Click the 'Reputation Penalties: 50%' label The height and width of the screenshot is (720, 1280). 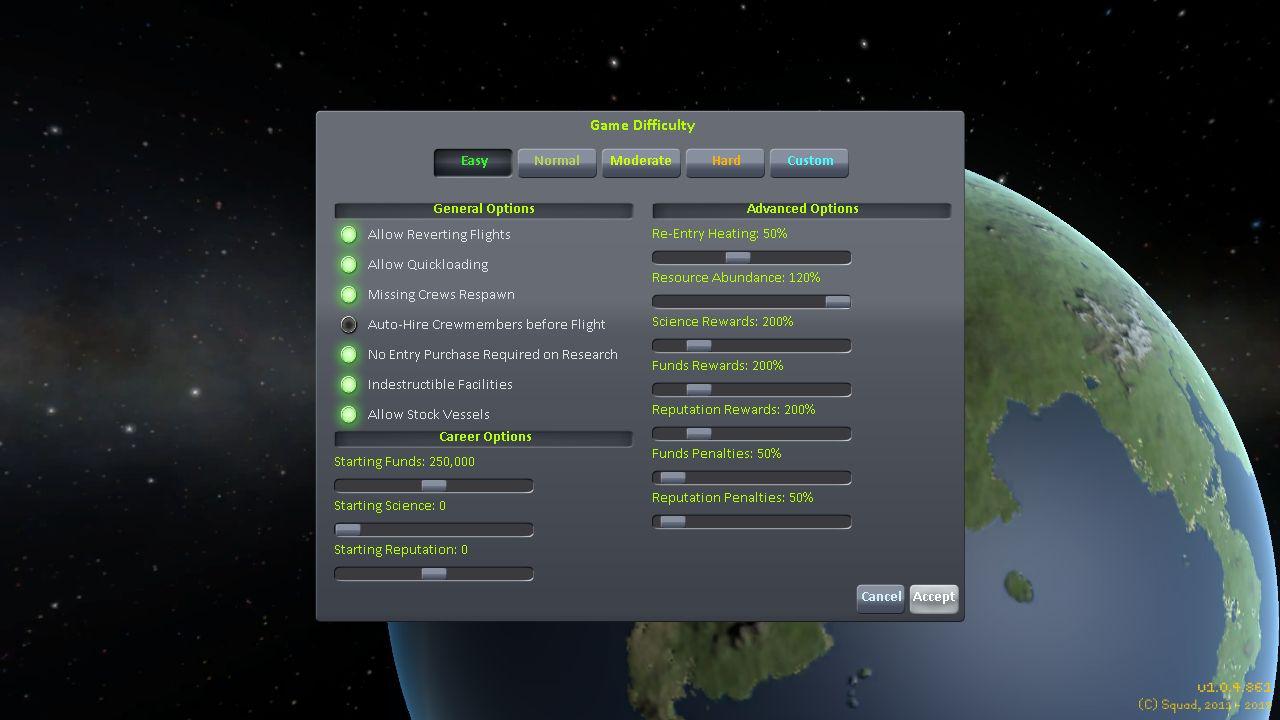coord(733,498)
